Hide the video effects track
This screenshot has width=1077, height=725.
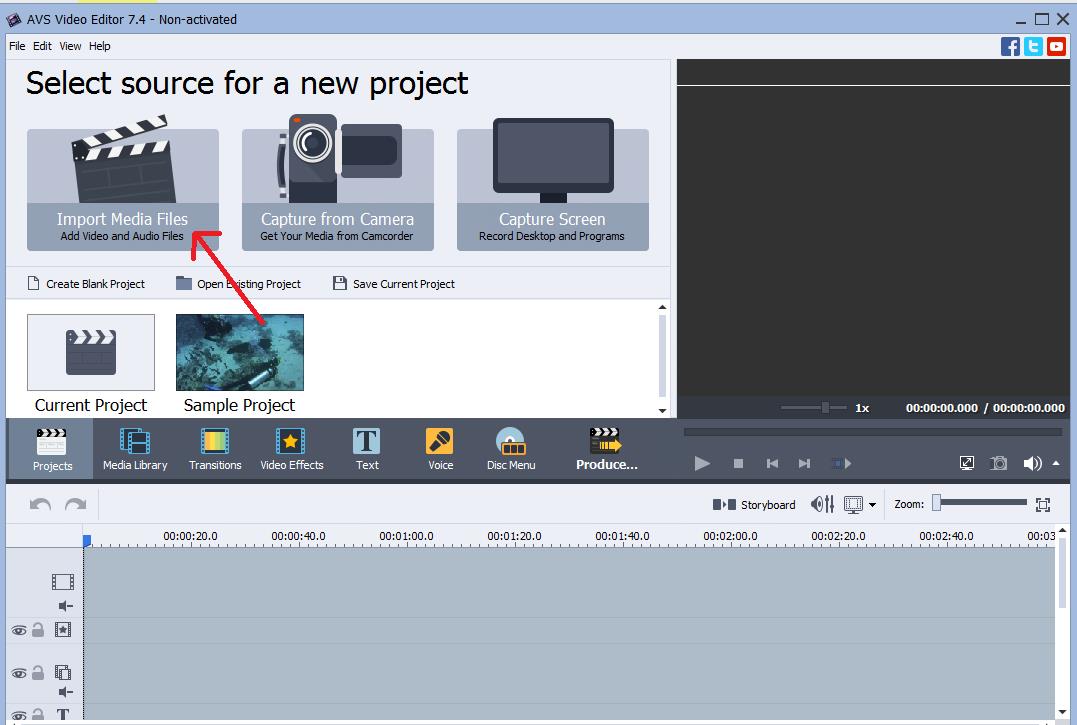[x=17, y=630]
